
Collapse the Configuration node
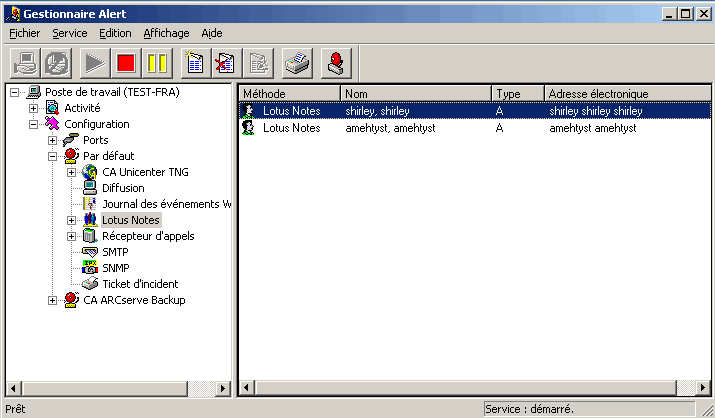[33, 124]
